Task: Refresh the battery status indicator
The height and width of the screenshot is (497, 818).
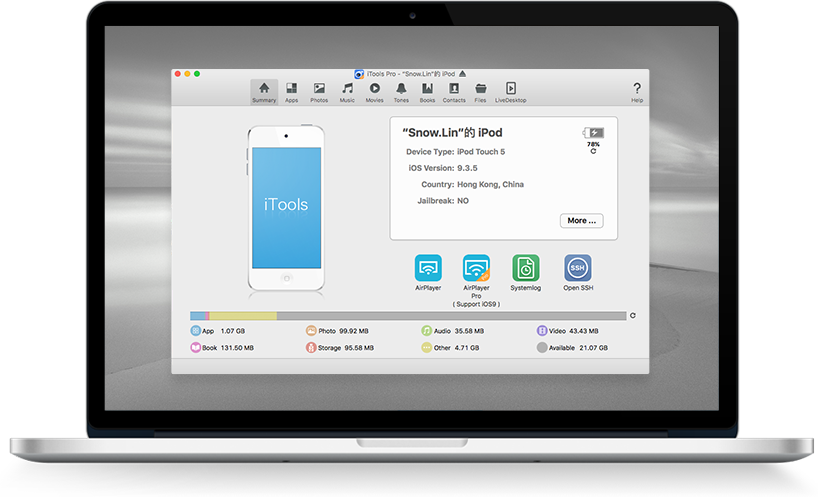Action: (593, 151)
